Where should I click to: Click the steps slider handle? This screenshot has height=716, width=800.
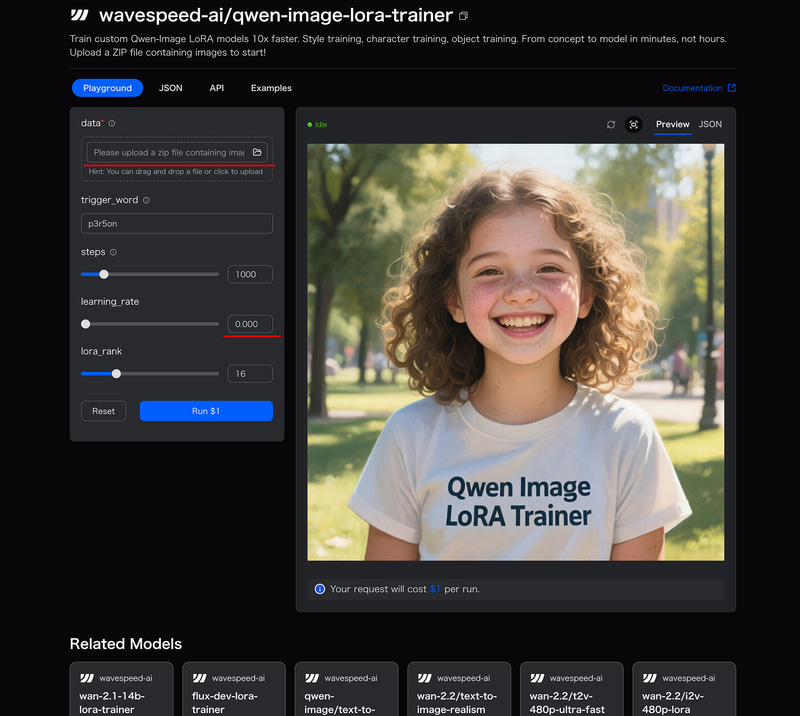pyautogui.click(x=104, y=274)
